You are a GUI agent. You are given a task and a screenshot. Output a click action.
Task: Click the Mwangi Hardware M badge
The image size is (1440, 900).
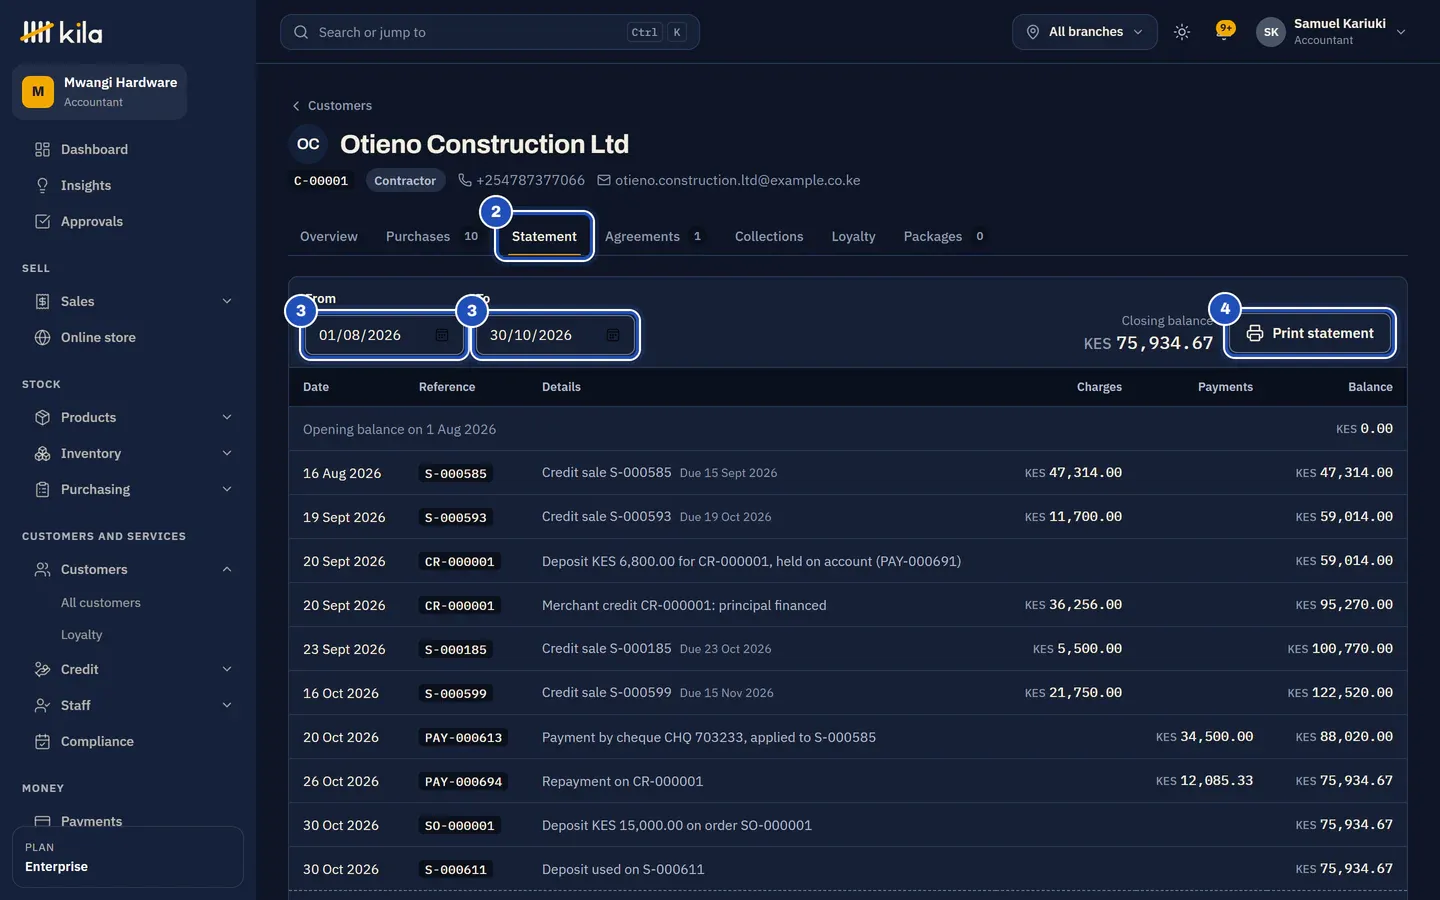coord(38,92)
